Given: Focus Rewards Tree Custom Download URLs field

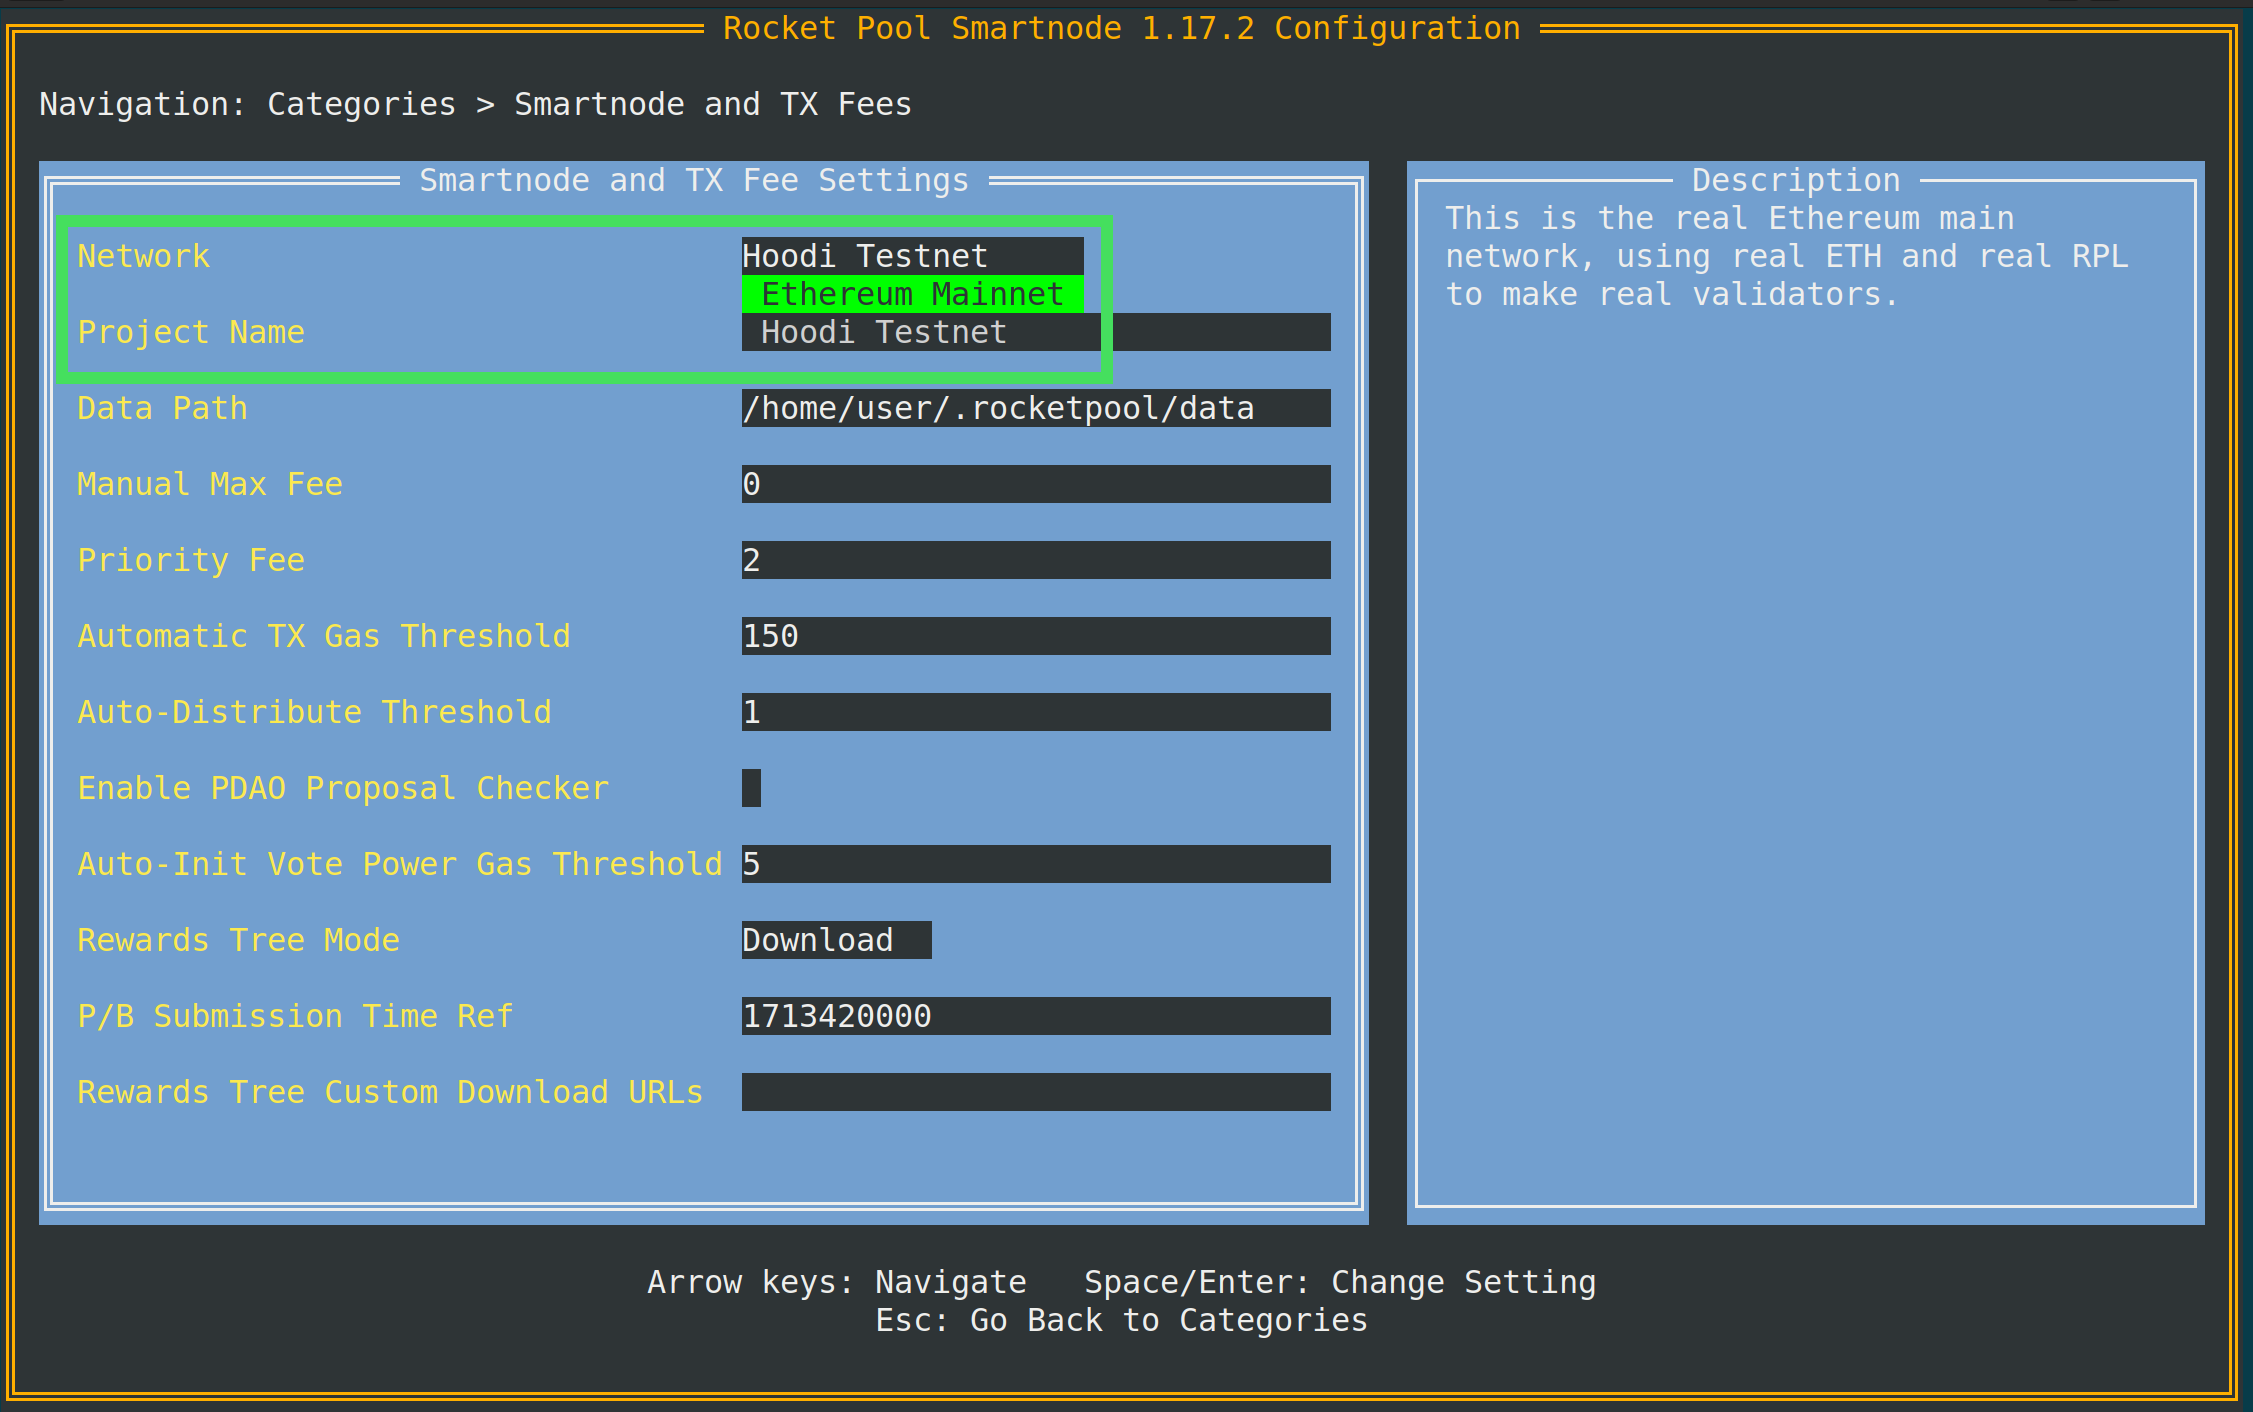Looking at the screenshot, I should point(1035,1092).
